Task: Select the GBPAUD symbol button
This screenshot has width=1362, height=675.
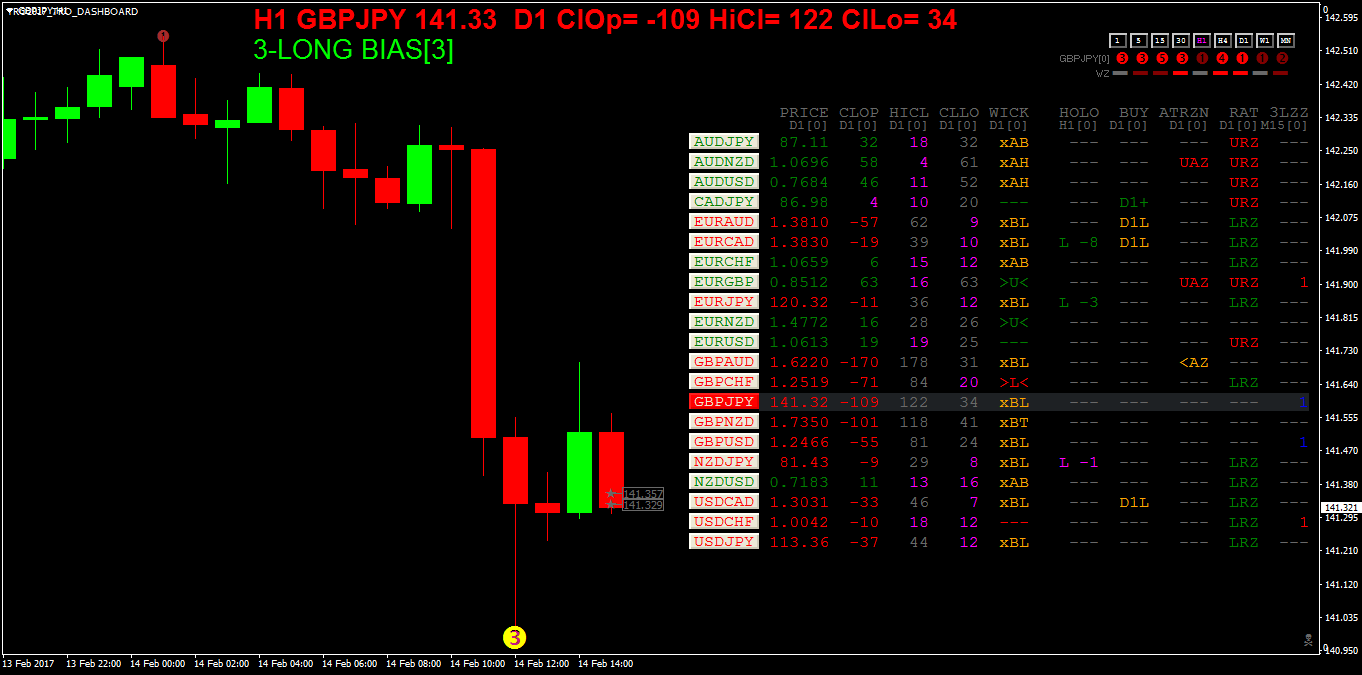Action: [724, 362]
